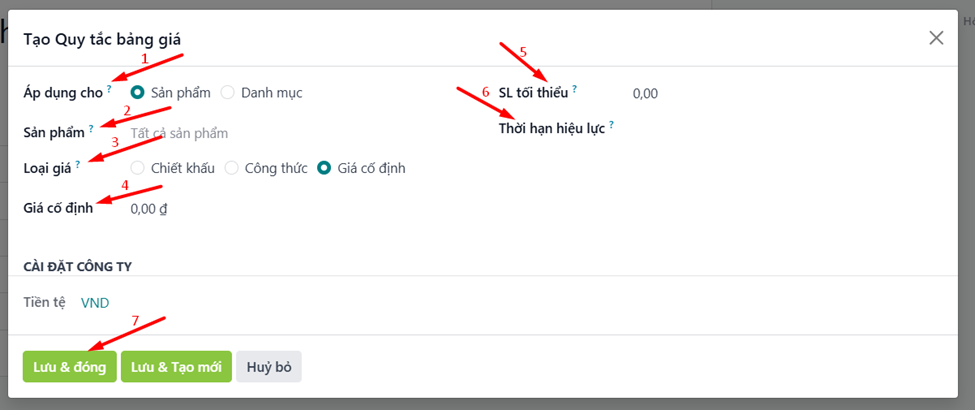Click the Lưu & Tạo mới button
This screenshot has width=975, height=410.
(x=176, y=366)
